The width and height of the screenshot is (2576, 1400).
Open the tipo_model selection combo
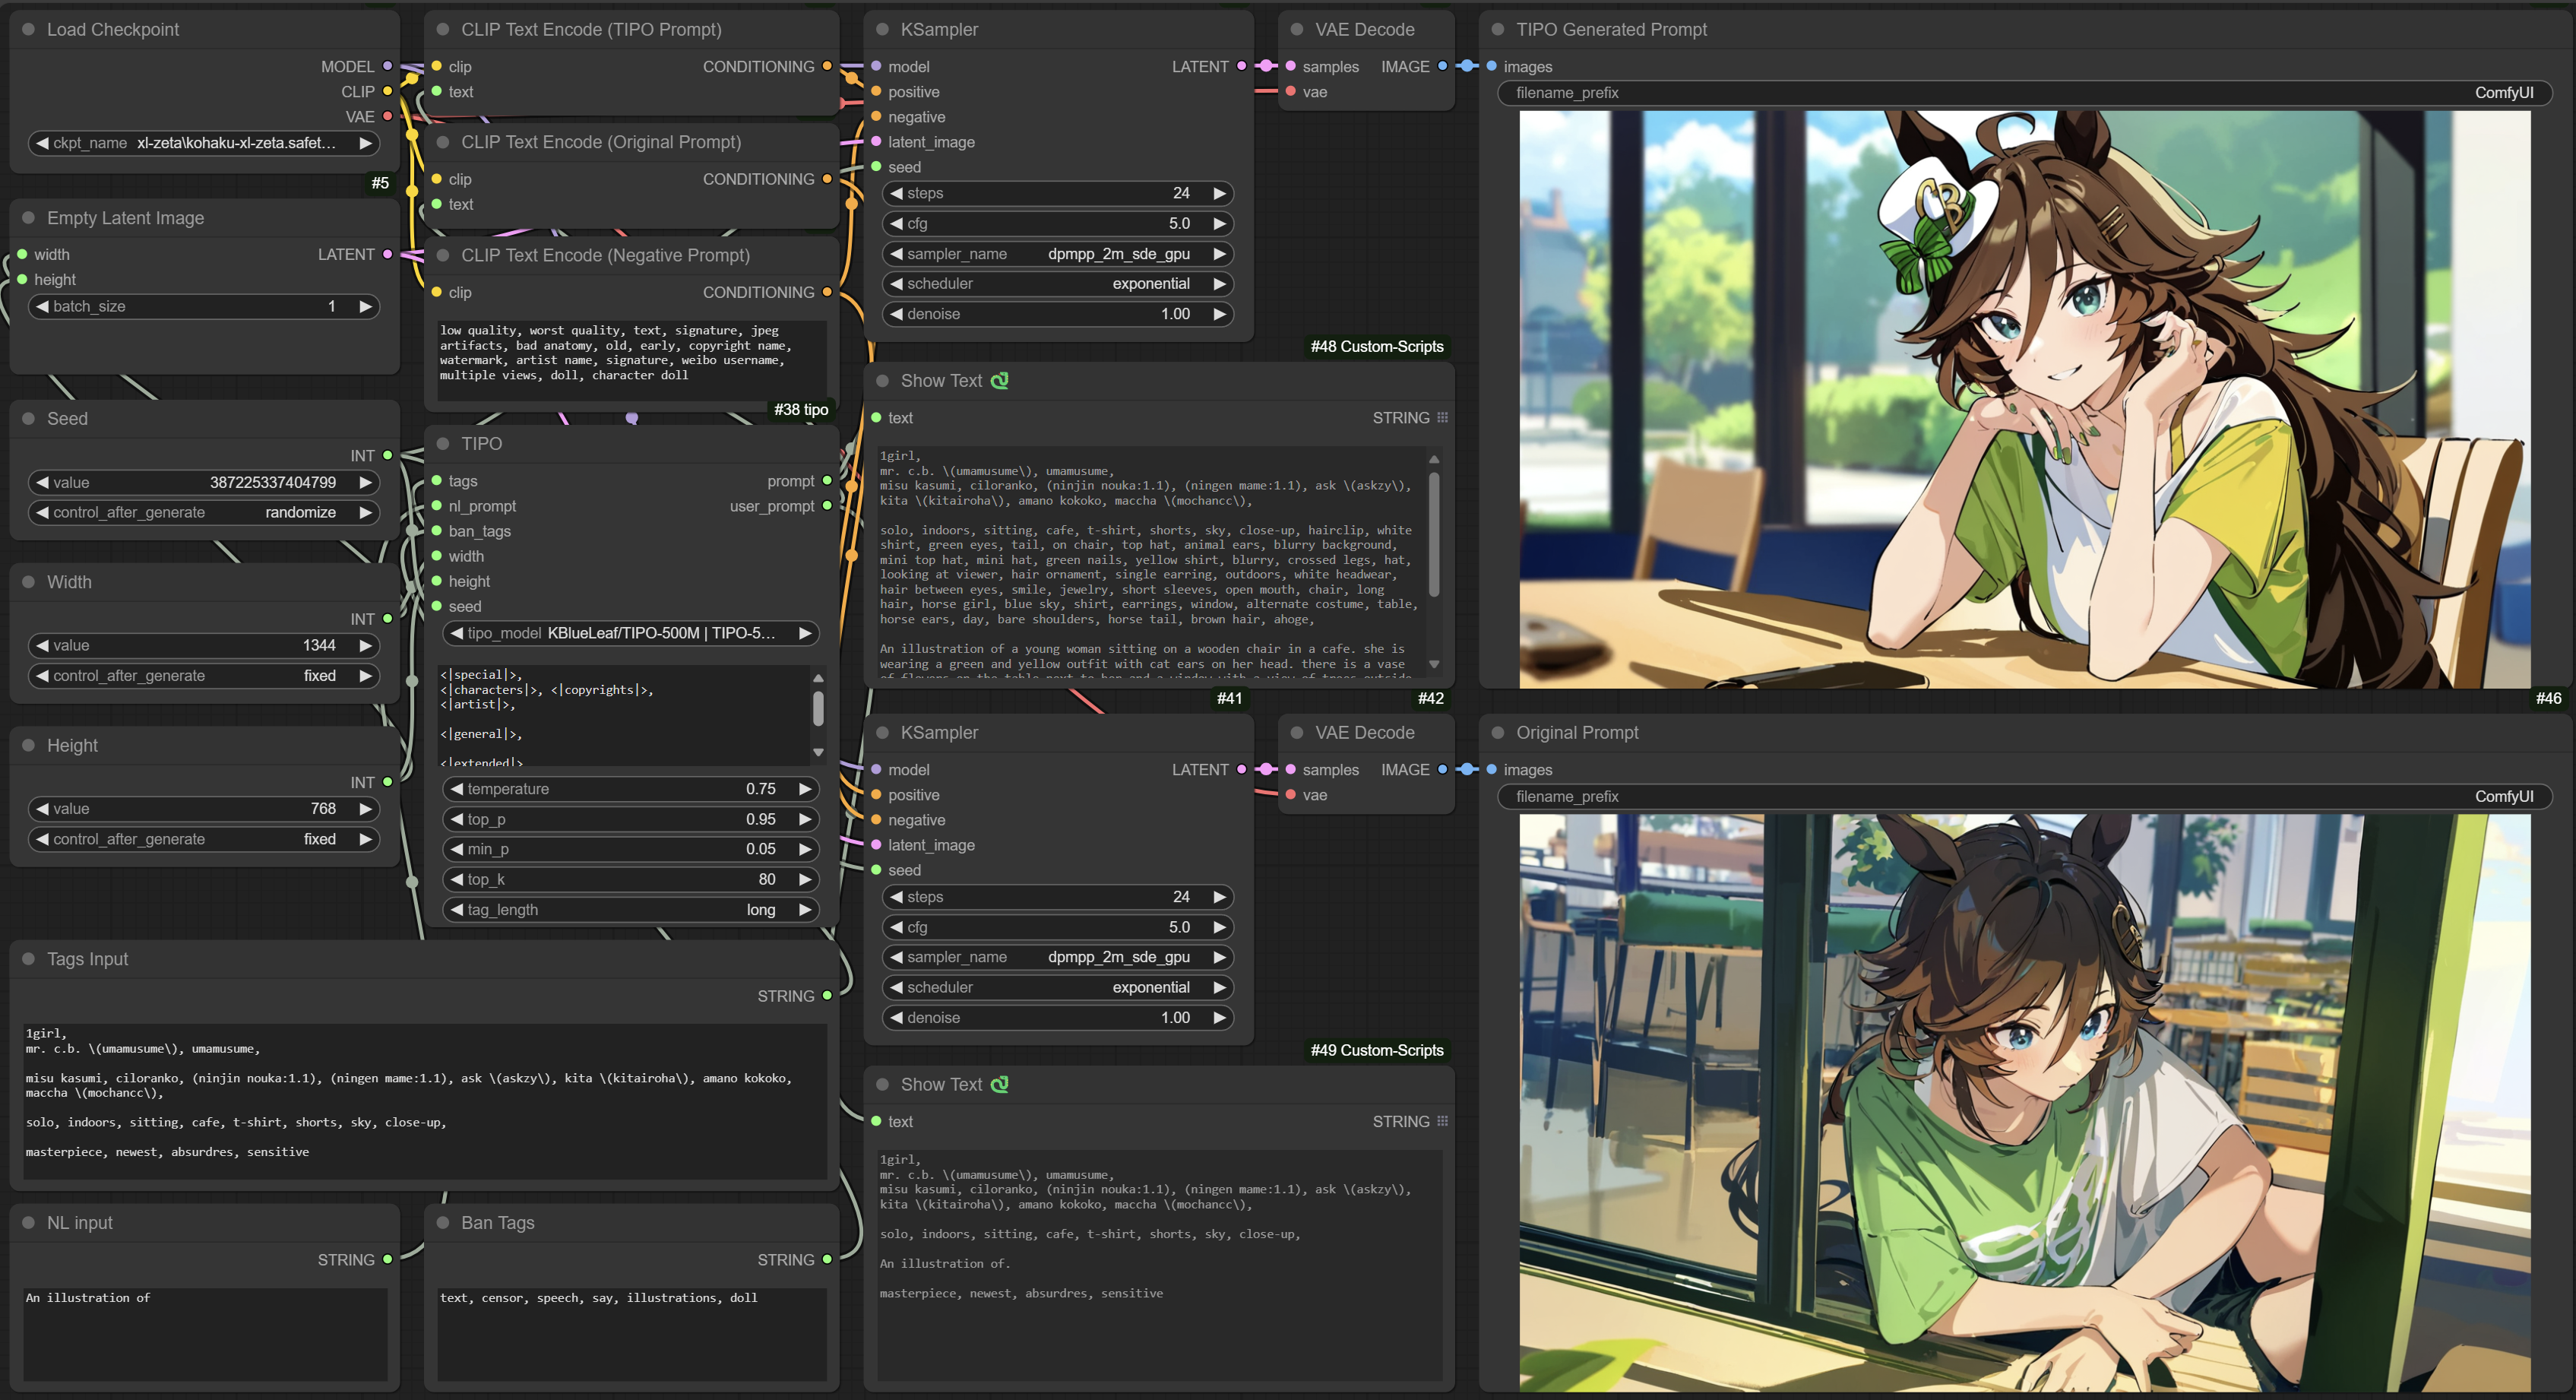pos(630,633)
